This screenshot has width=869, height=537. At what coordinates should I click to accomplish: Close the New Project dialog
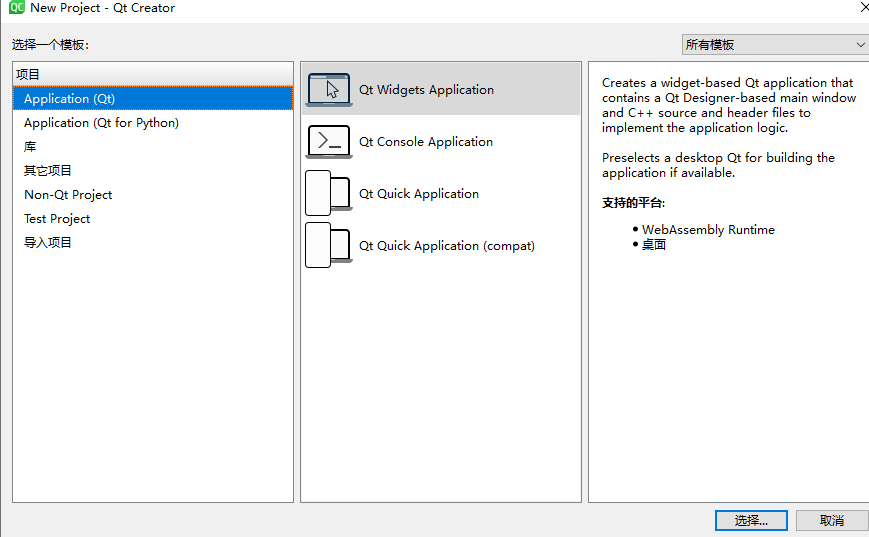[x=863, y=7]
